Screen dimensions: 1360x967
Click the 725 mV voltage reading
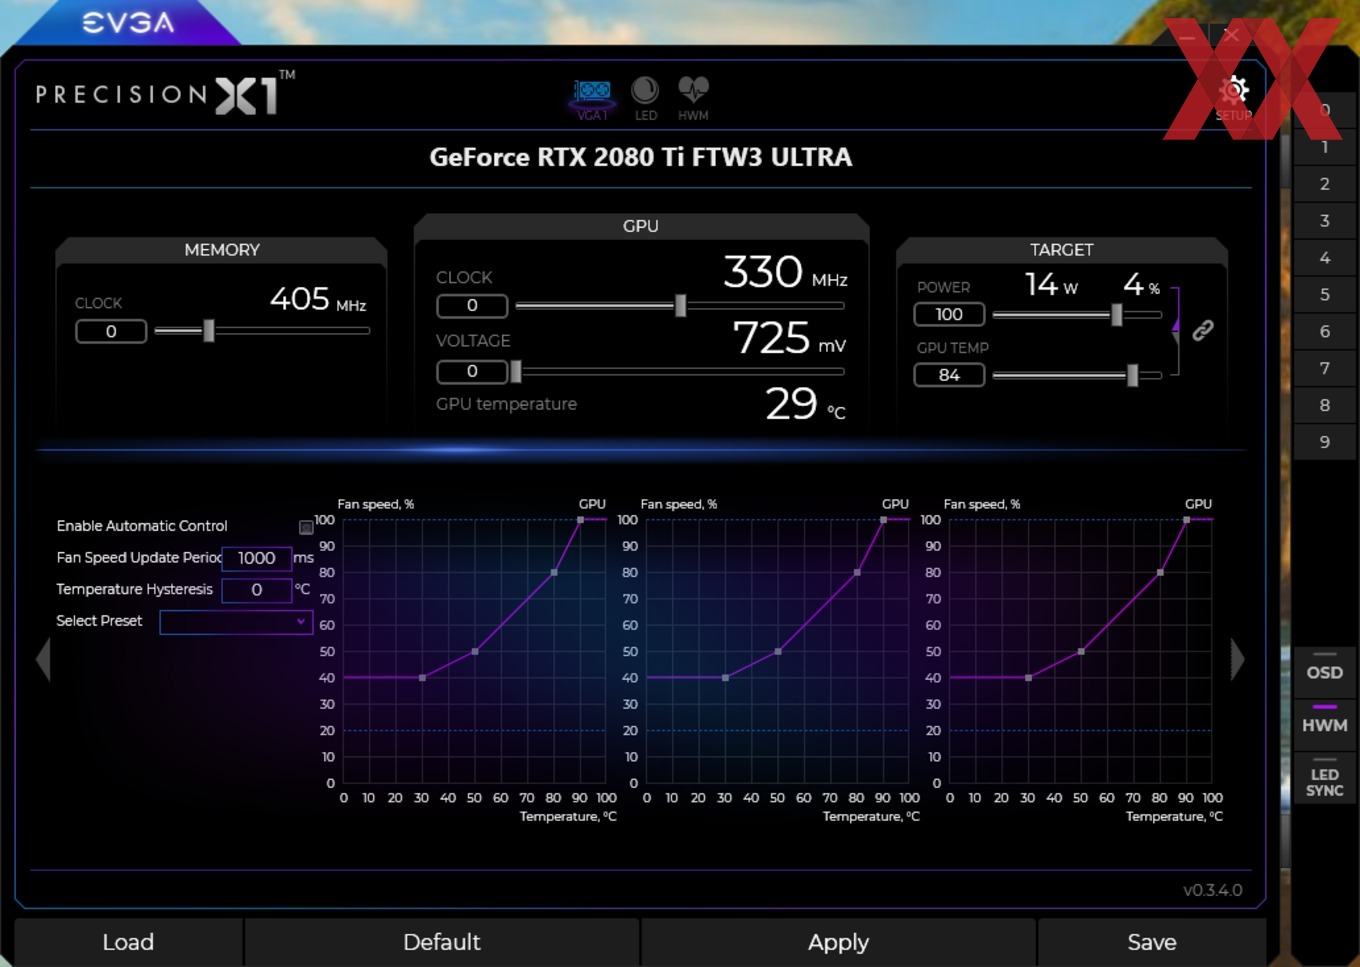pyautogui.click(x=789, y=338)
